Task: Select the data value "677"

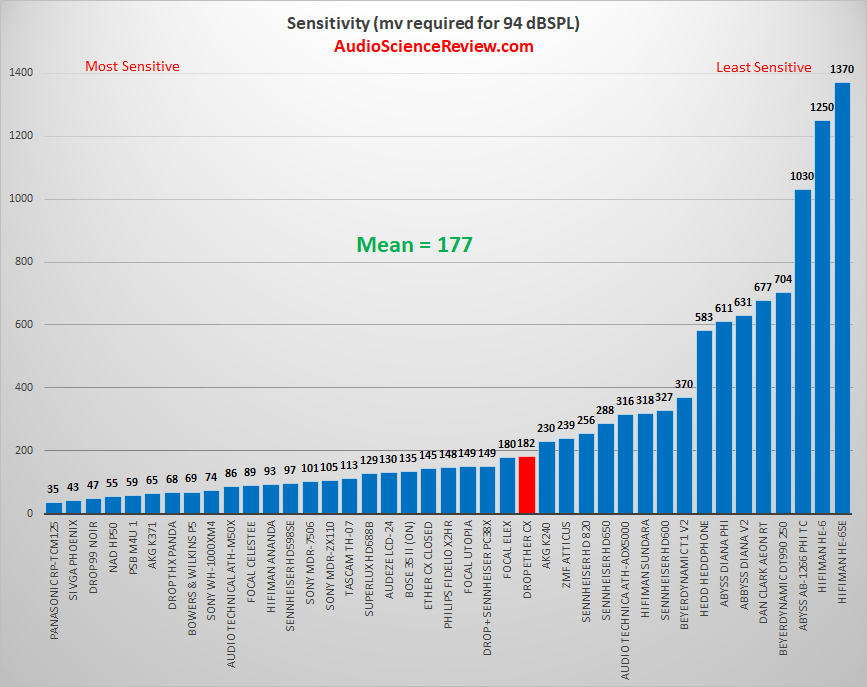Action: (763, 287)
